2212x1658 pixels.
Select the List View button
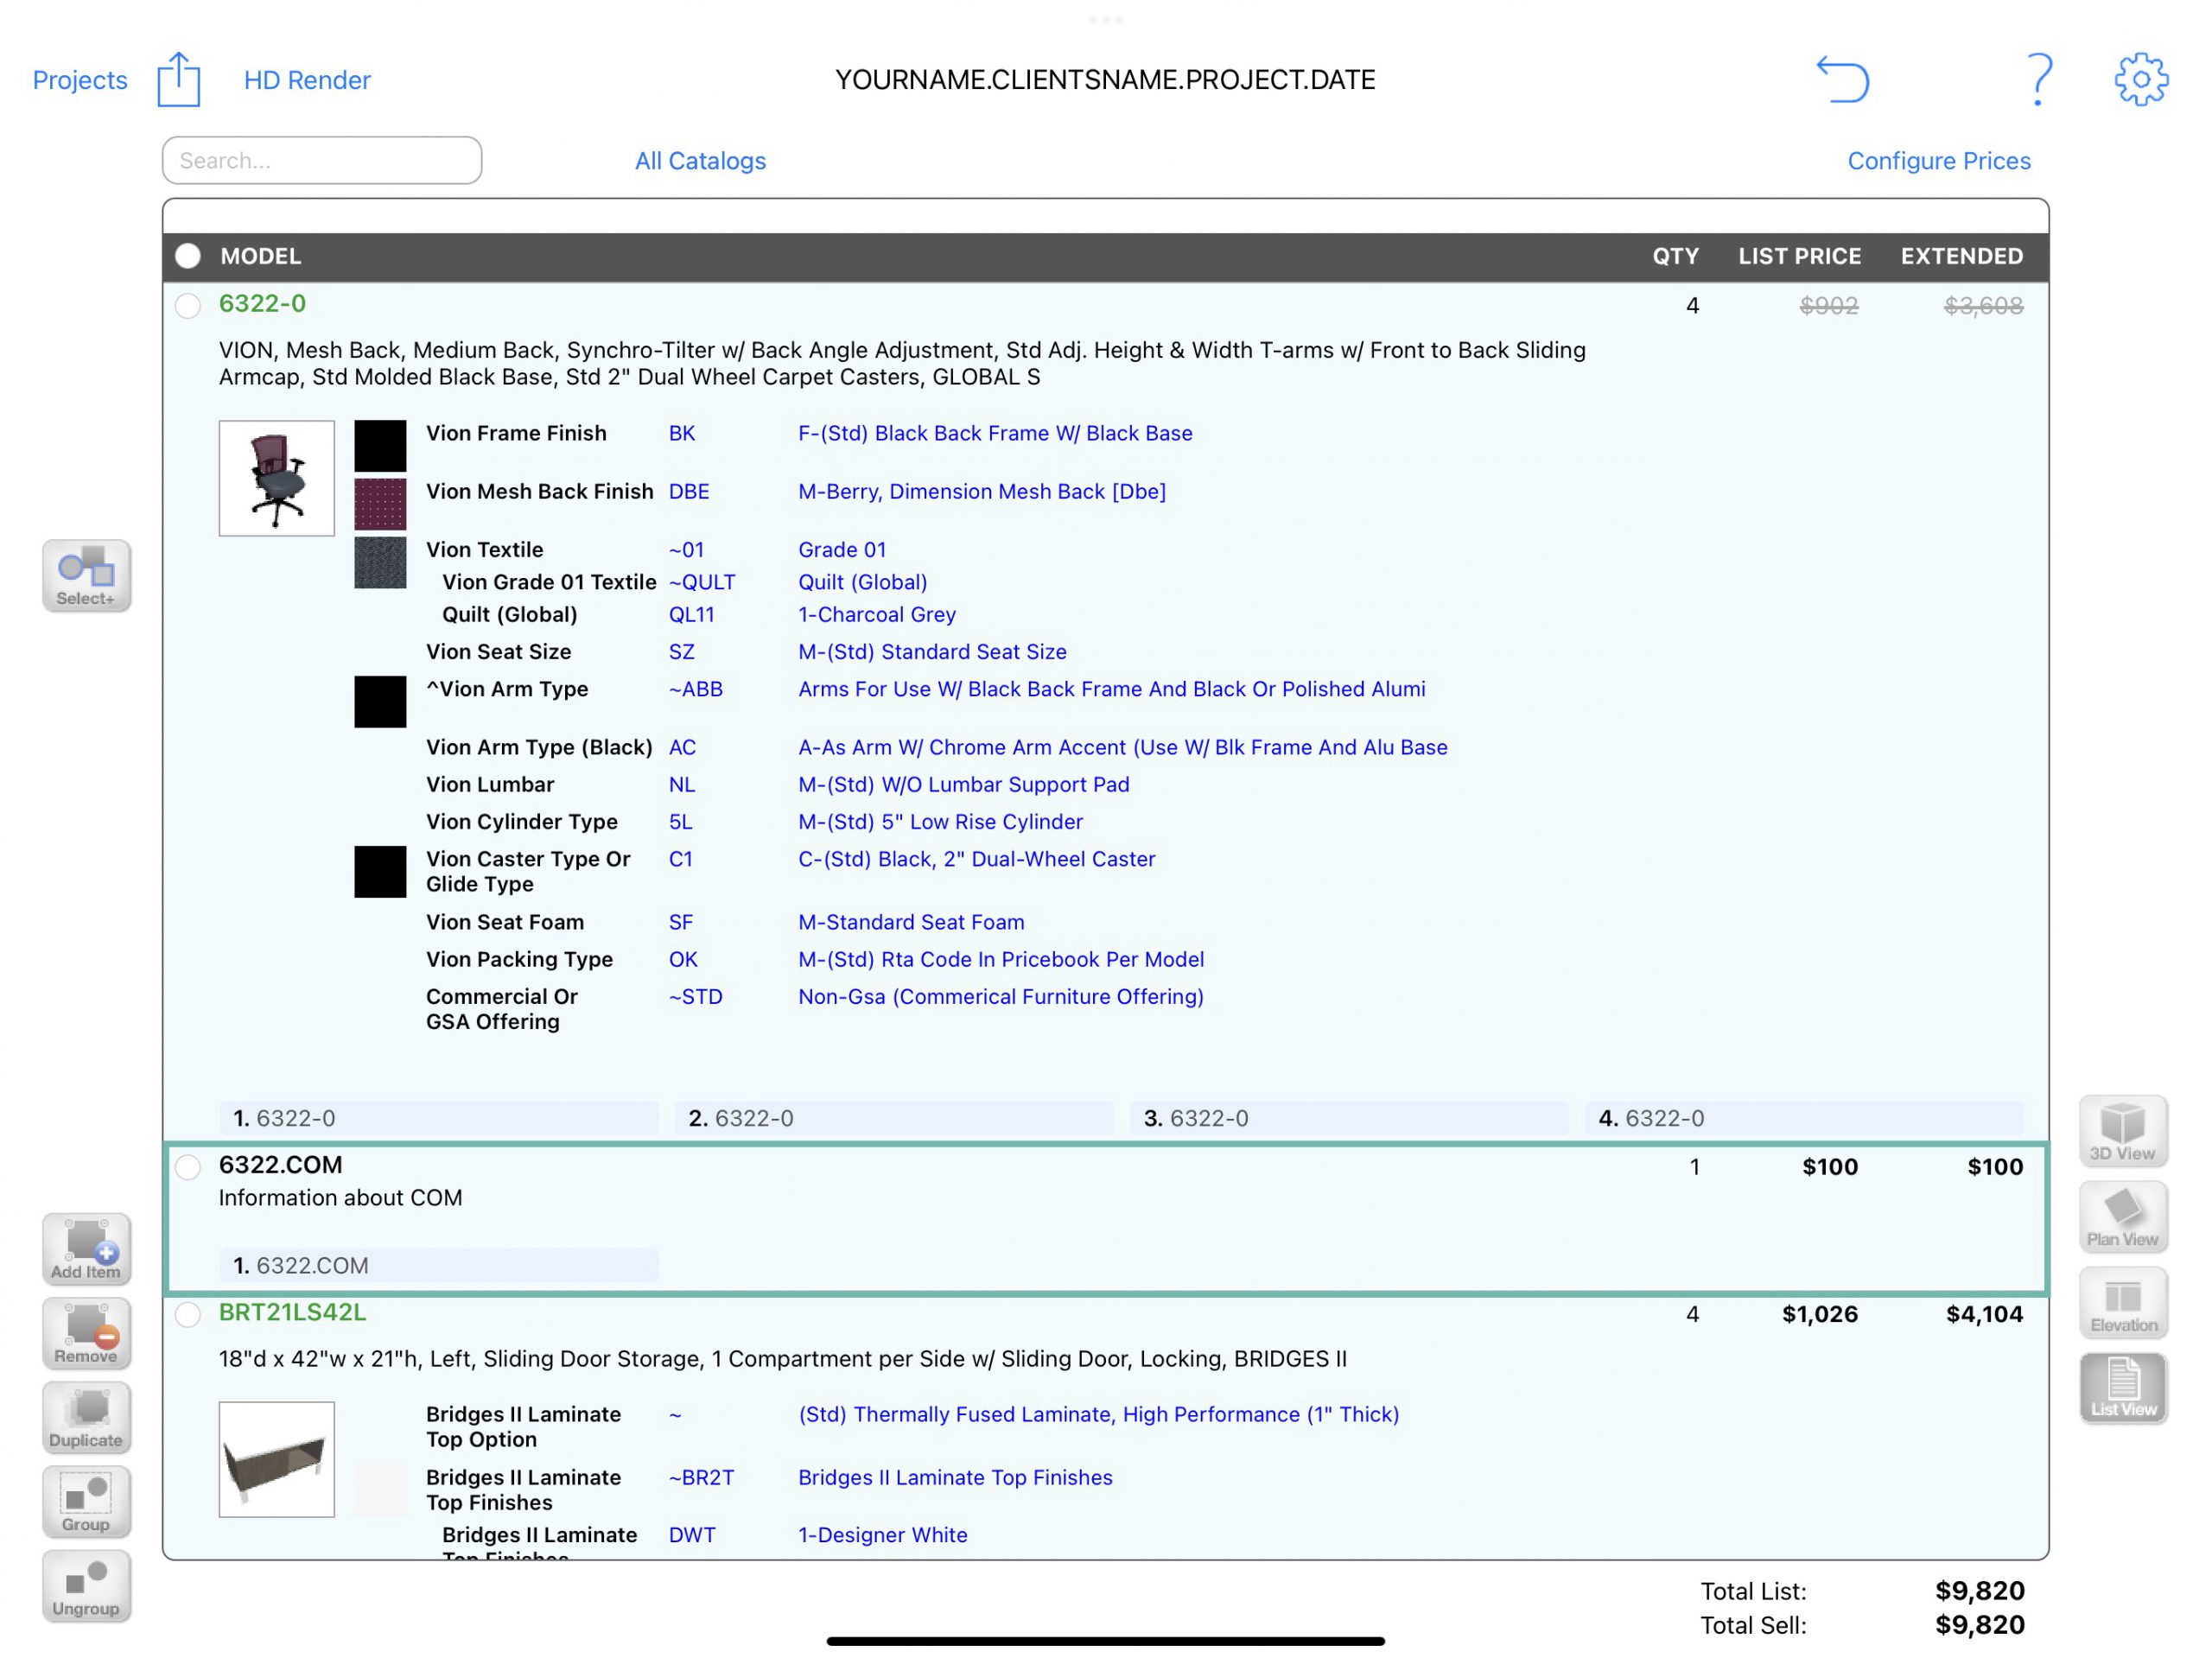(x=2123, y=1388)
